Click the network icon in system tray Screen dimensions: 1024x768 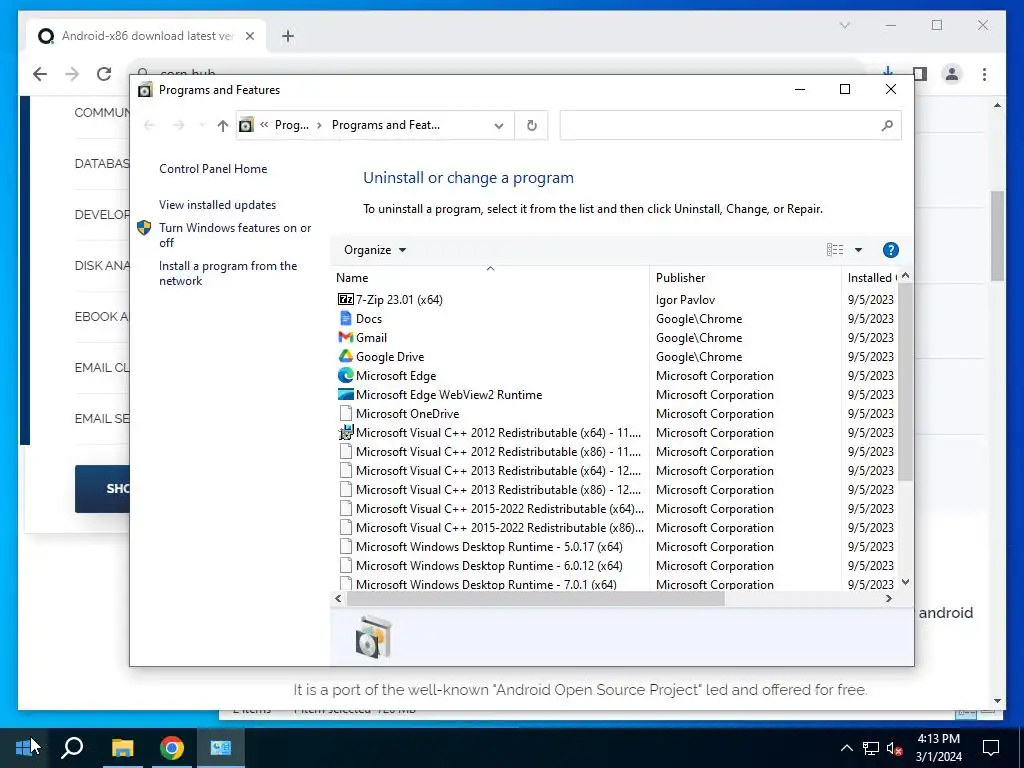(870, 748)
